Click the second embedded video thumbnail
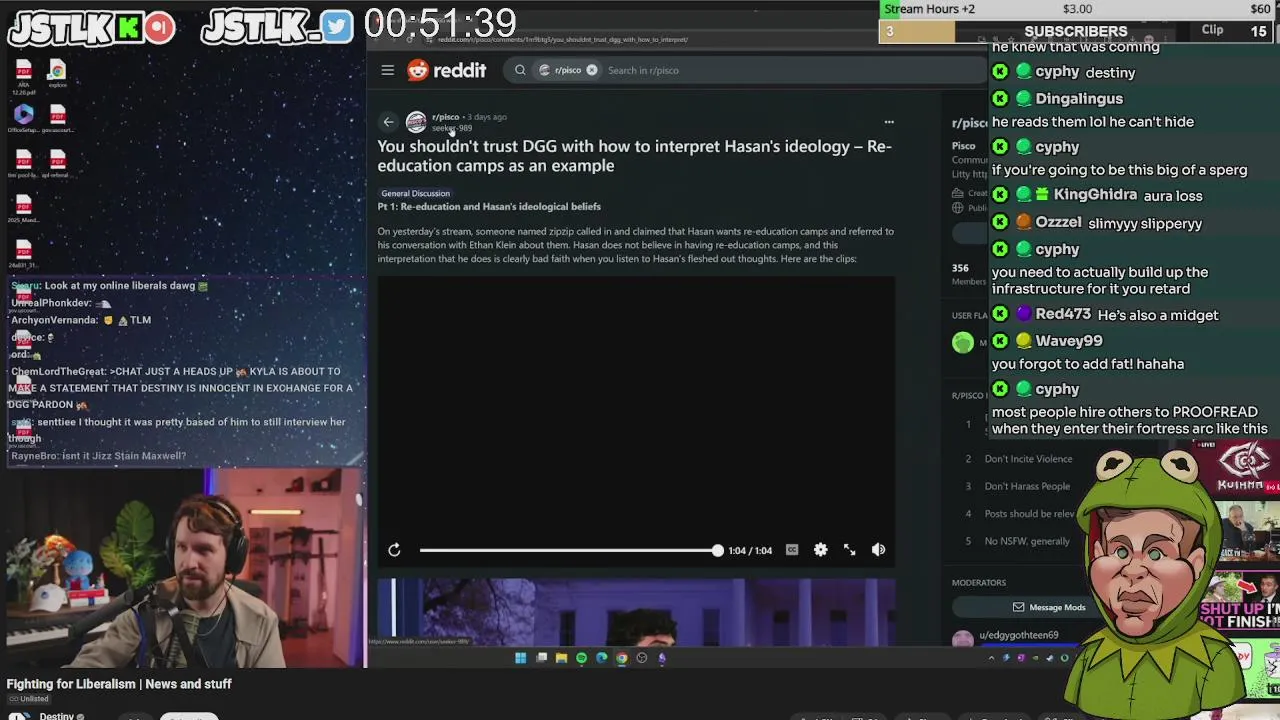 [x=636, y=612]
